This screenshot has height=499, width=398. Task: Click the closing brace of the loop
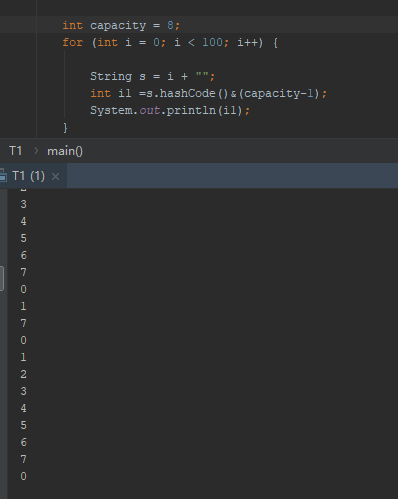65,128
